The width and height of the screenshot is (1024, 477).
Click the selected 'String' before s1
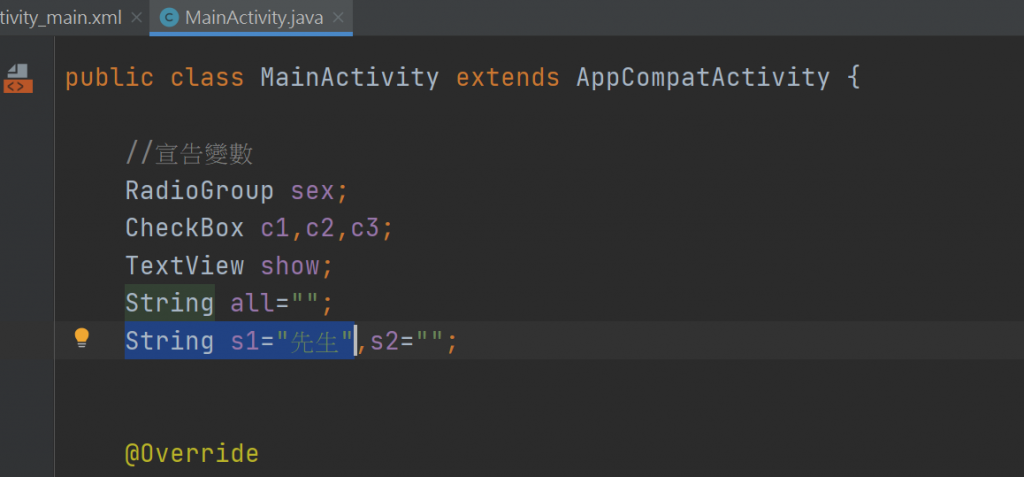[169, 341]
